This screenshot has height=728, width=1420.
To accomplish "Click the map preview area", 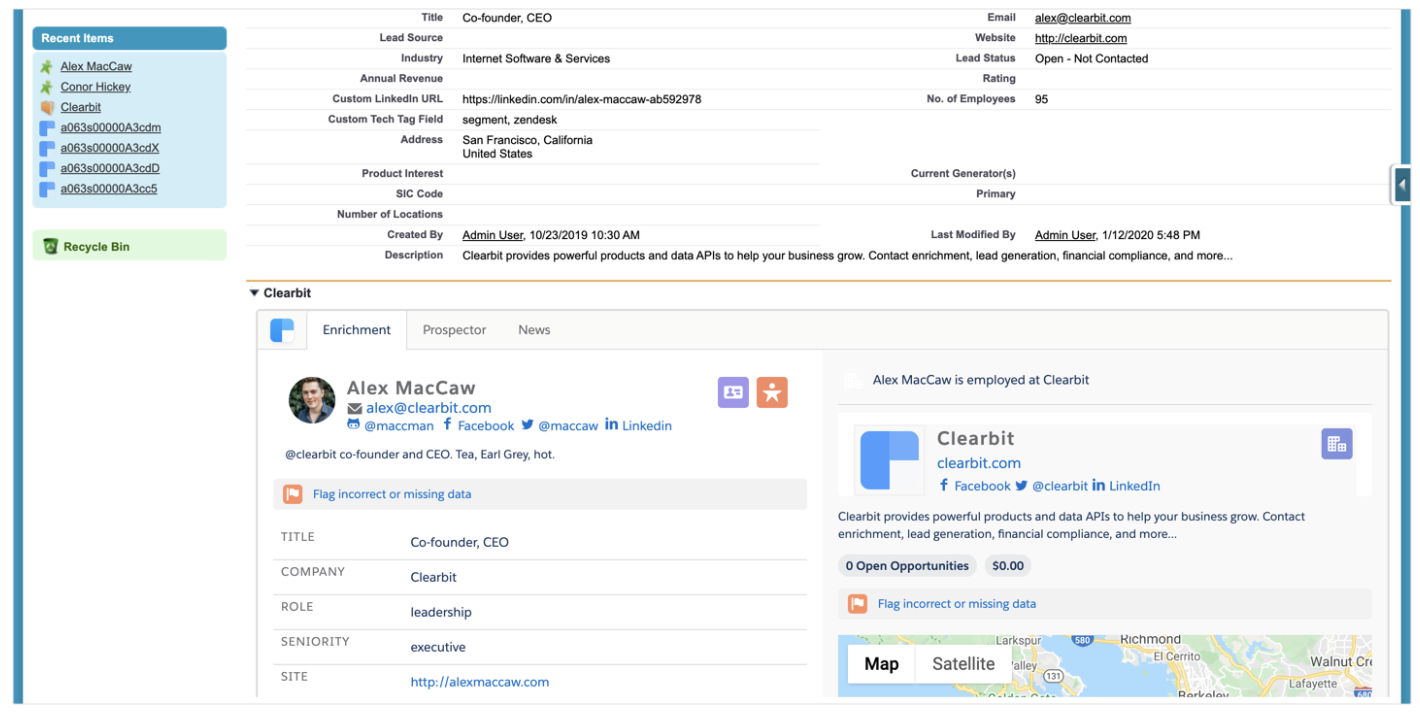I will 1105,665.
